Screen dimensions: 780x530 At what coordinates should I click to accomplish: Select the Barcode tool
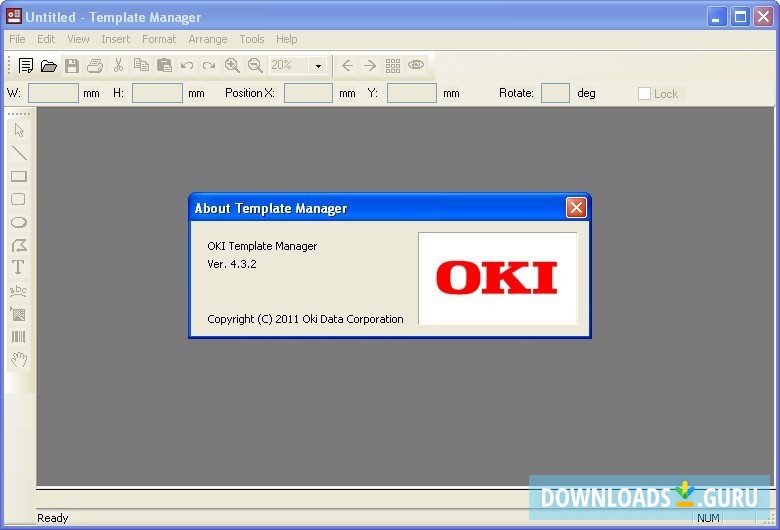click(18, 337)
